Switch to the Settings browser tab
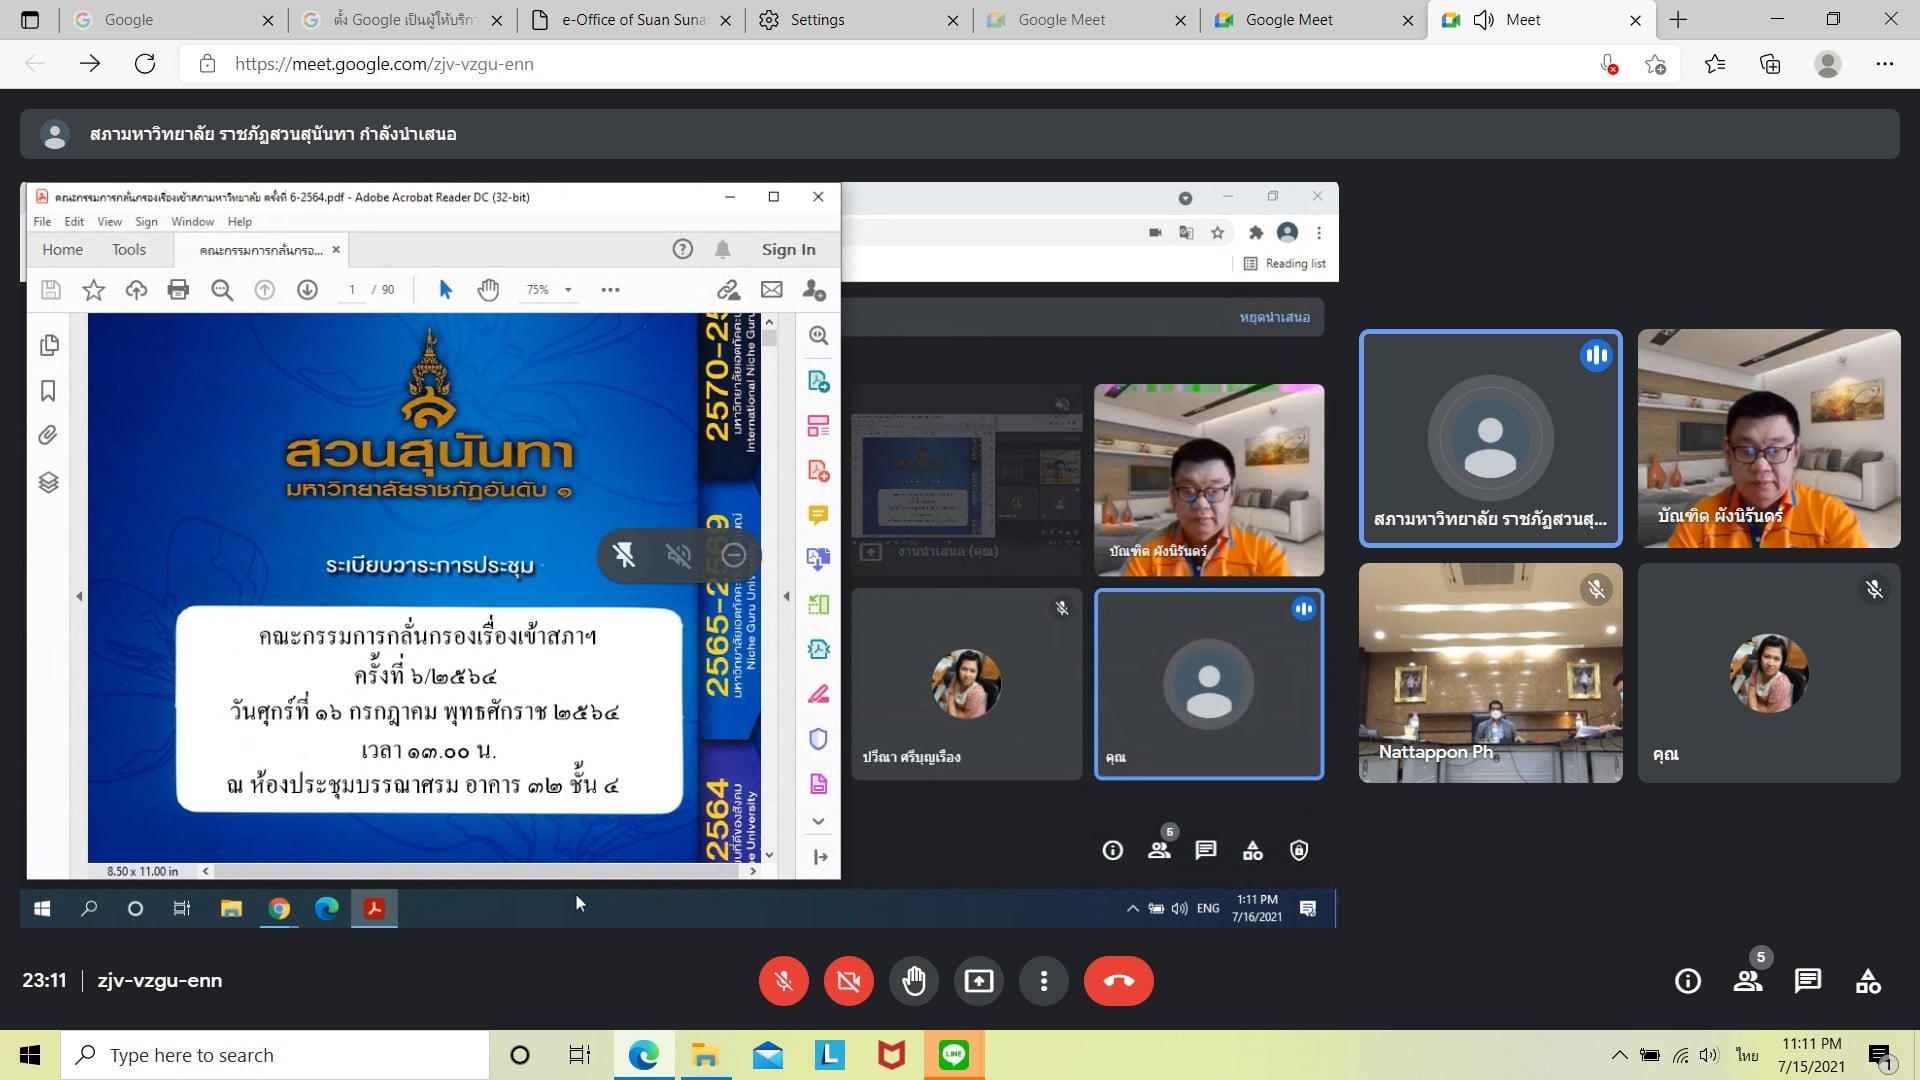 (x=817, y=20)
